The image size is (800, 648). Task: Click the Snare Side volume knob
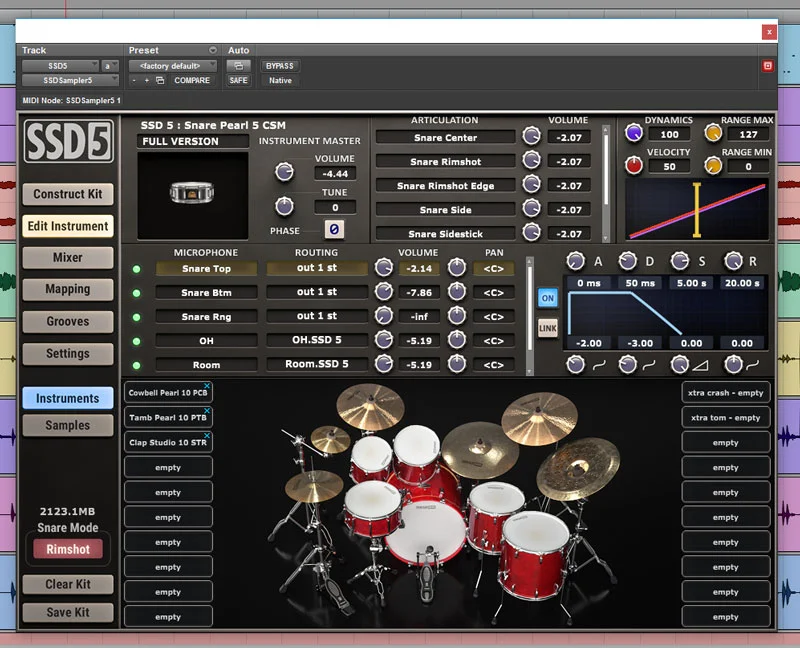[x=531, y=208]
